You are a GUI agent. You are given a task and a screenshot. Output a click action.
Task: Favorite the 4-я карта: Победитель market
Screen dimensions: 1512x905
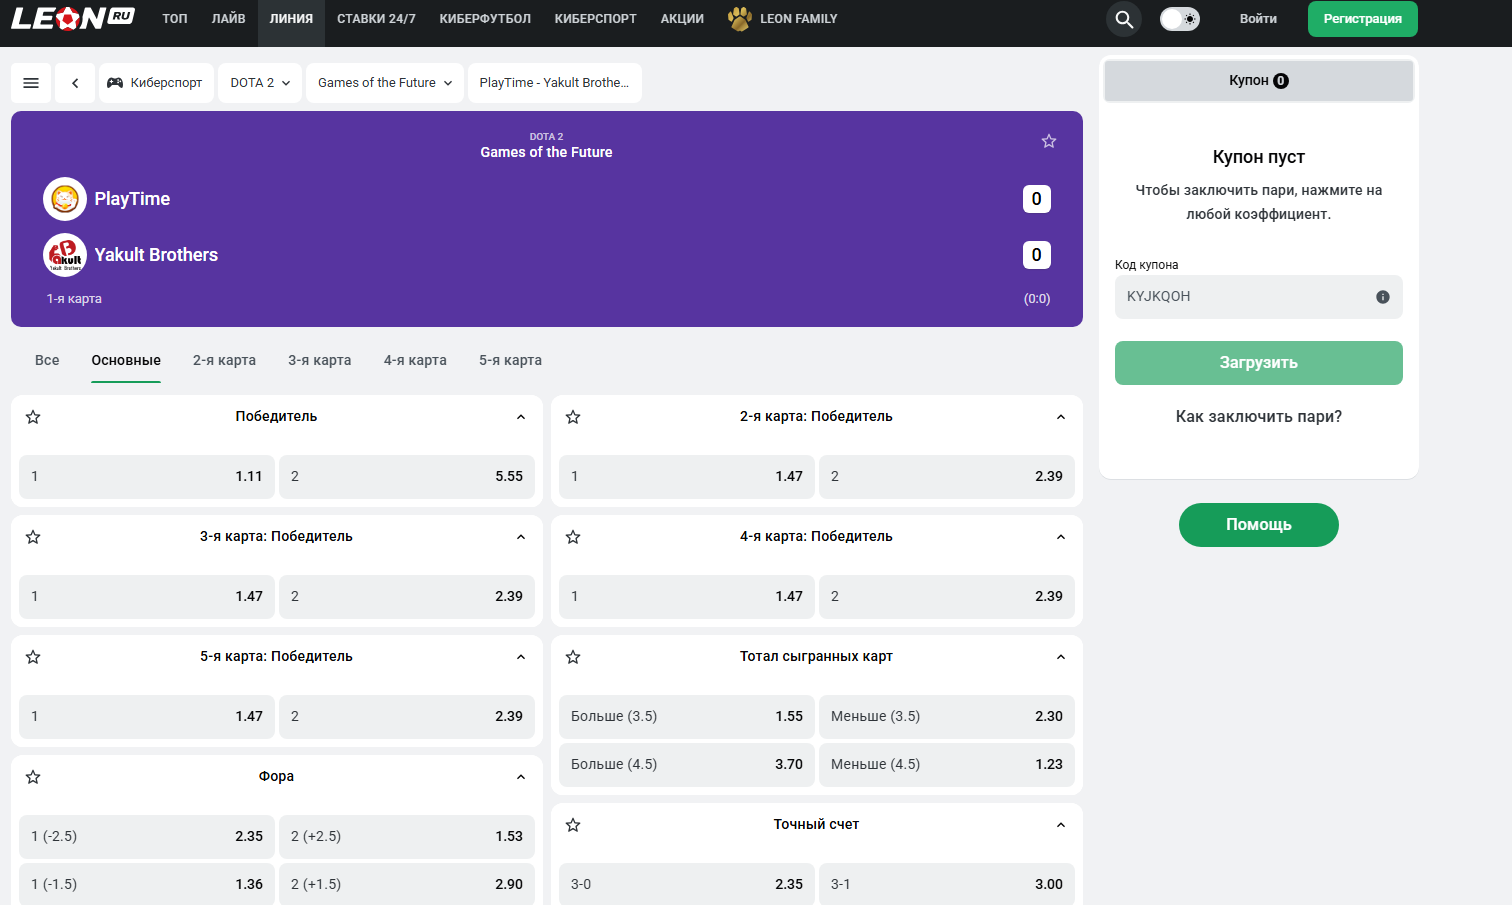(x=573, y=537)
